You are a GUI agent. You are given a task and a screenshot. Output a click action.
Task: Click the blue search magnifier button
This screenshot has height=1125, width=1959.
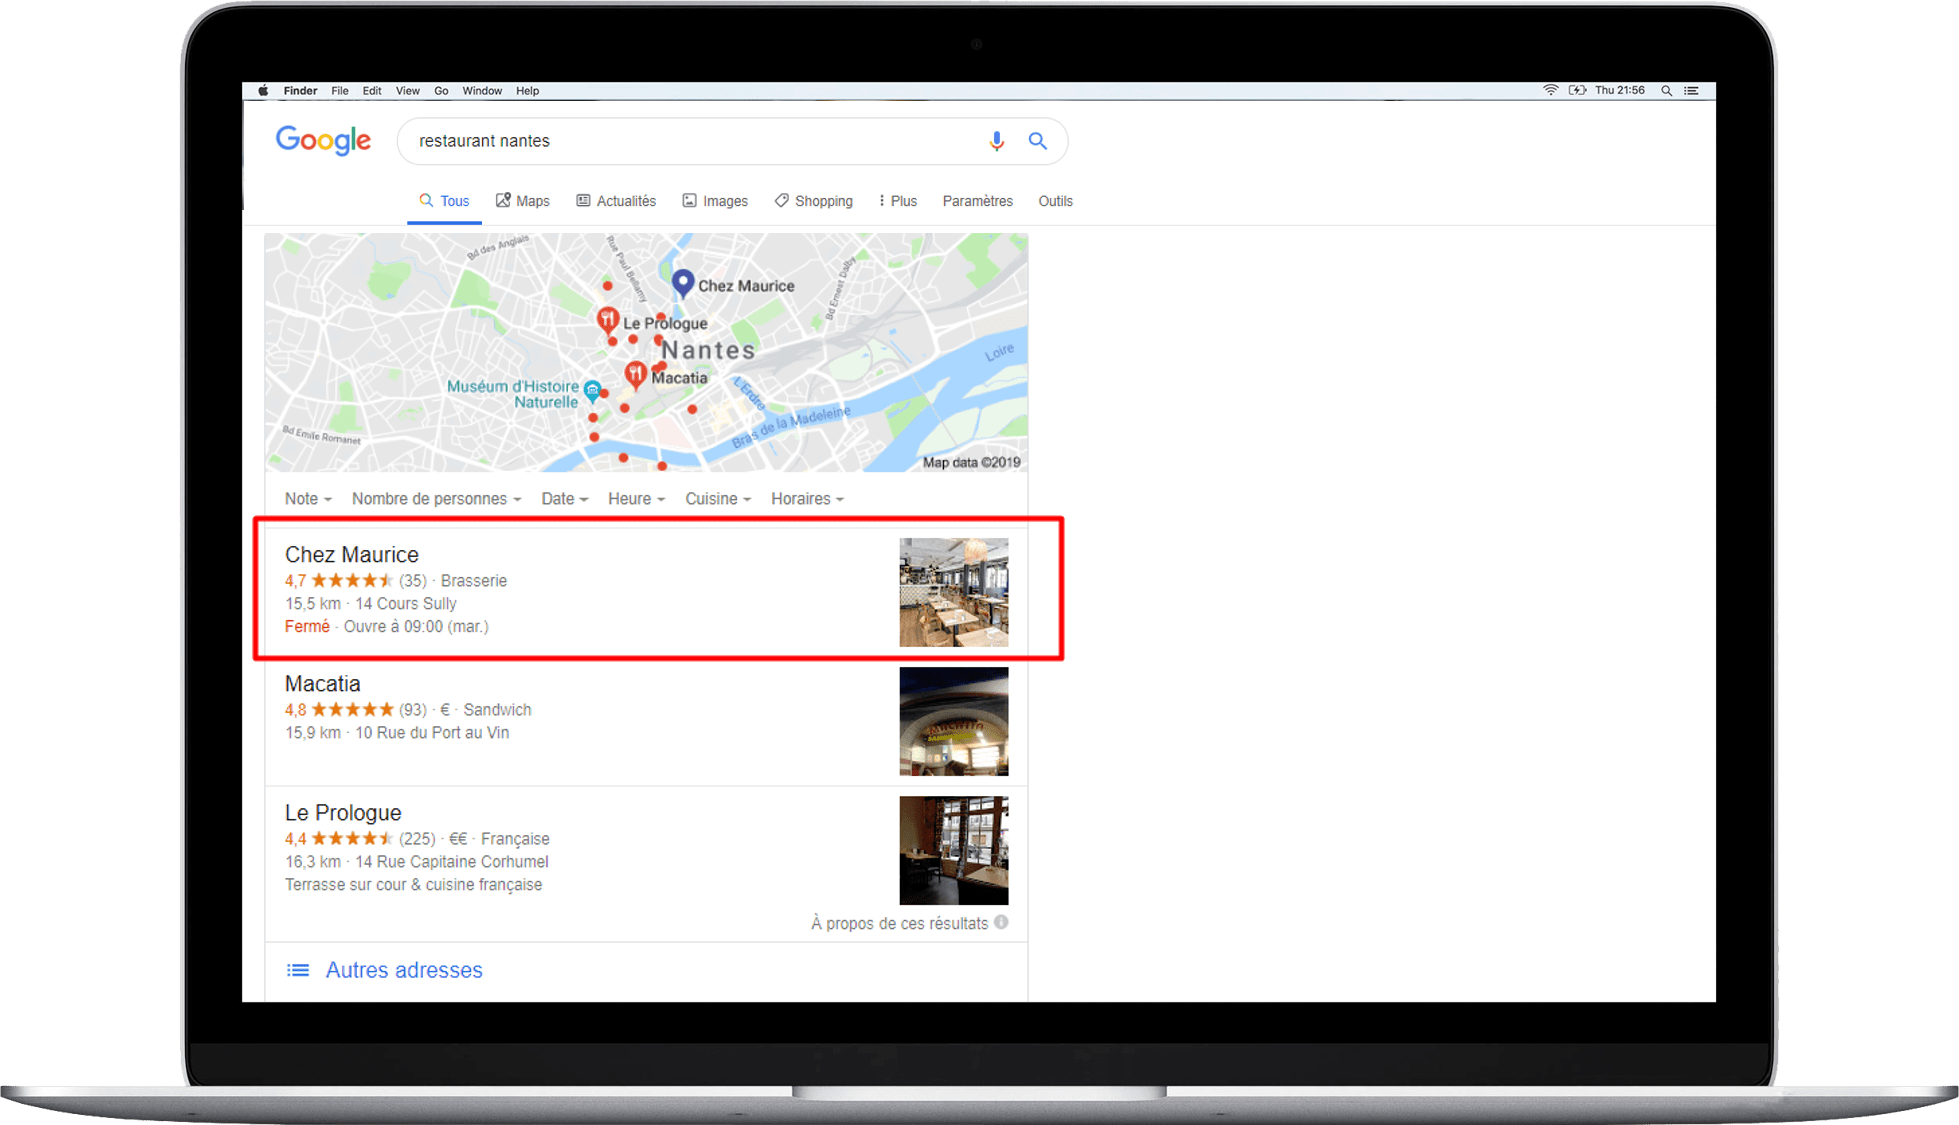pos(1038,141)
